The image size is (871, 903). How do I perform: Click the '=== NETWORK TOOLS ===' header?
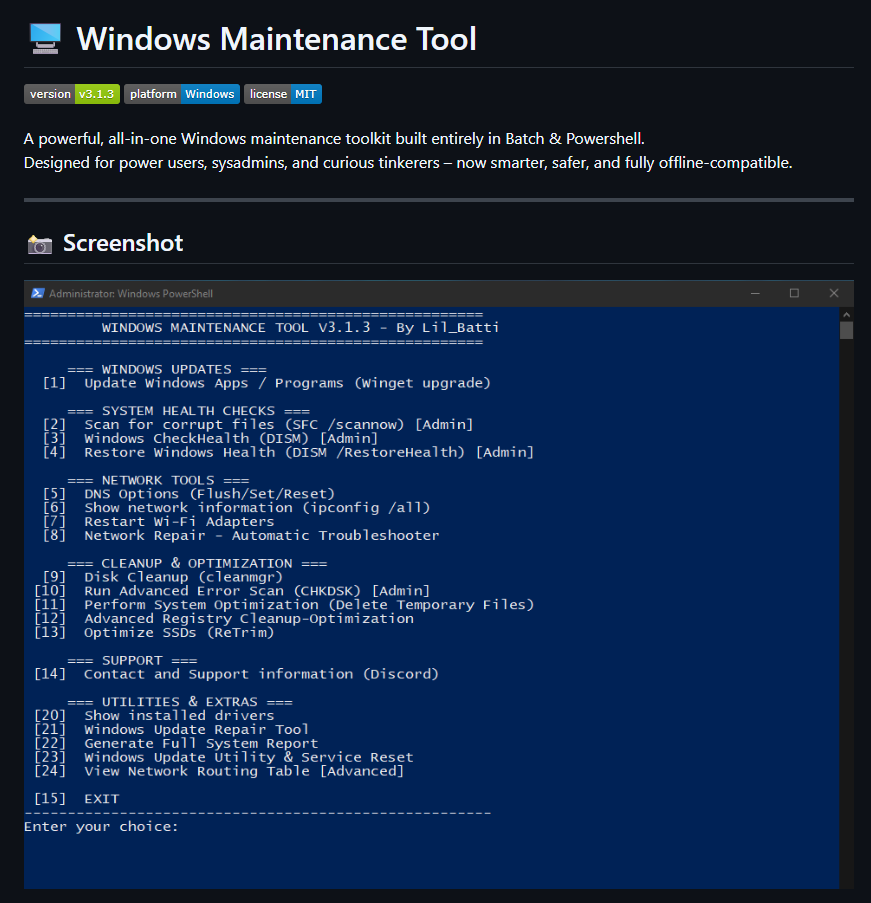(x=158, y=480)
